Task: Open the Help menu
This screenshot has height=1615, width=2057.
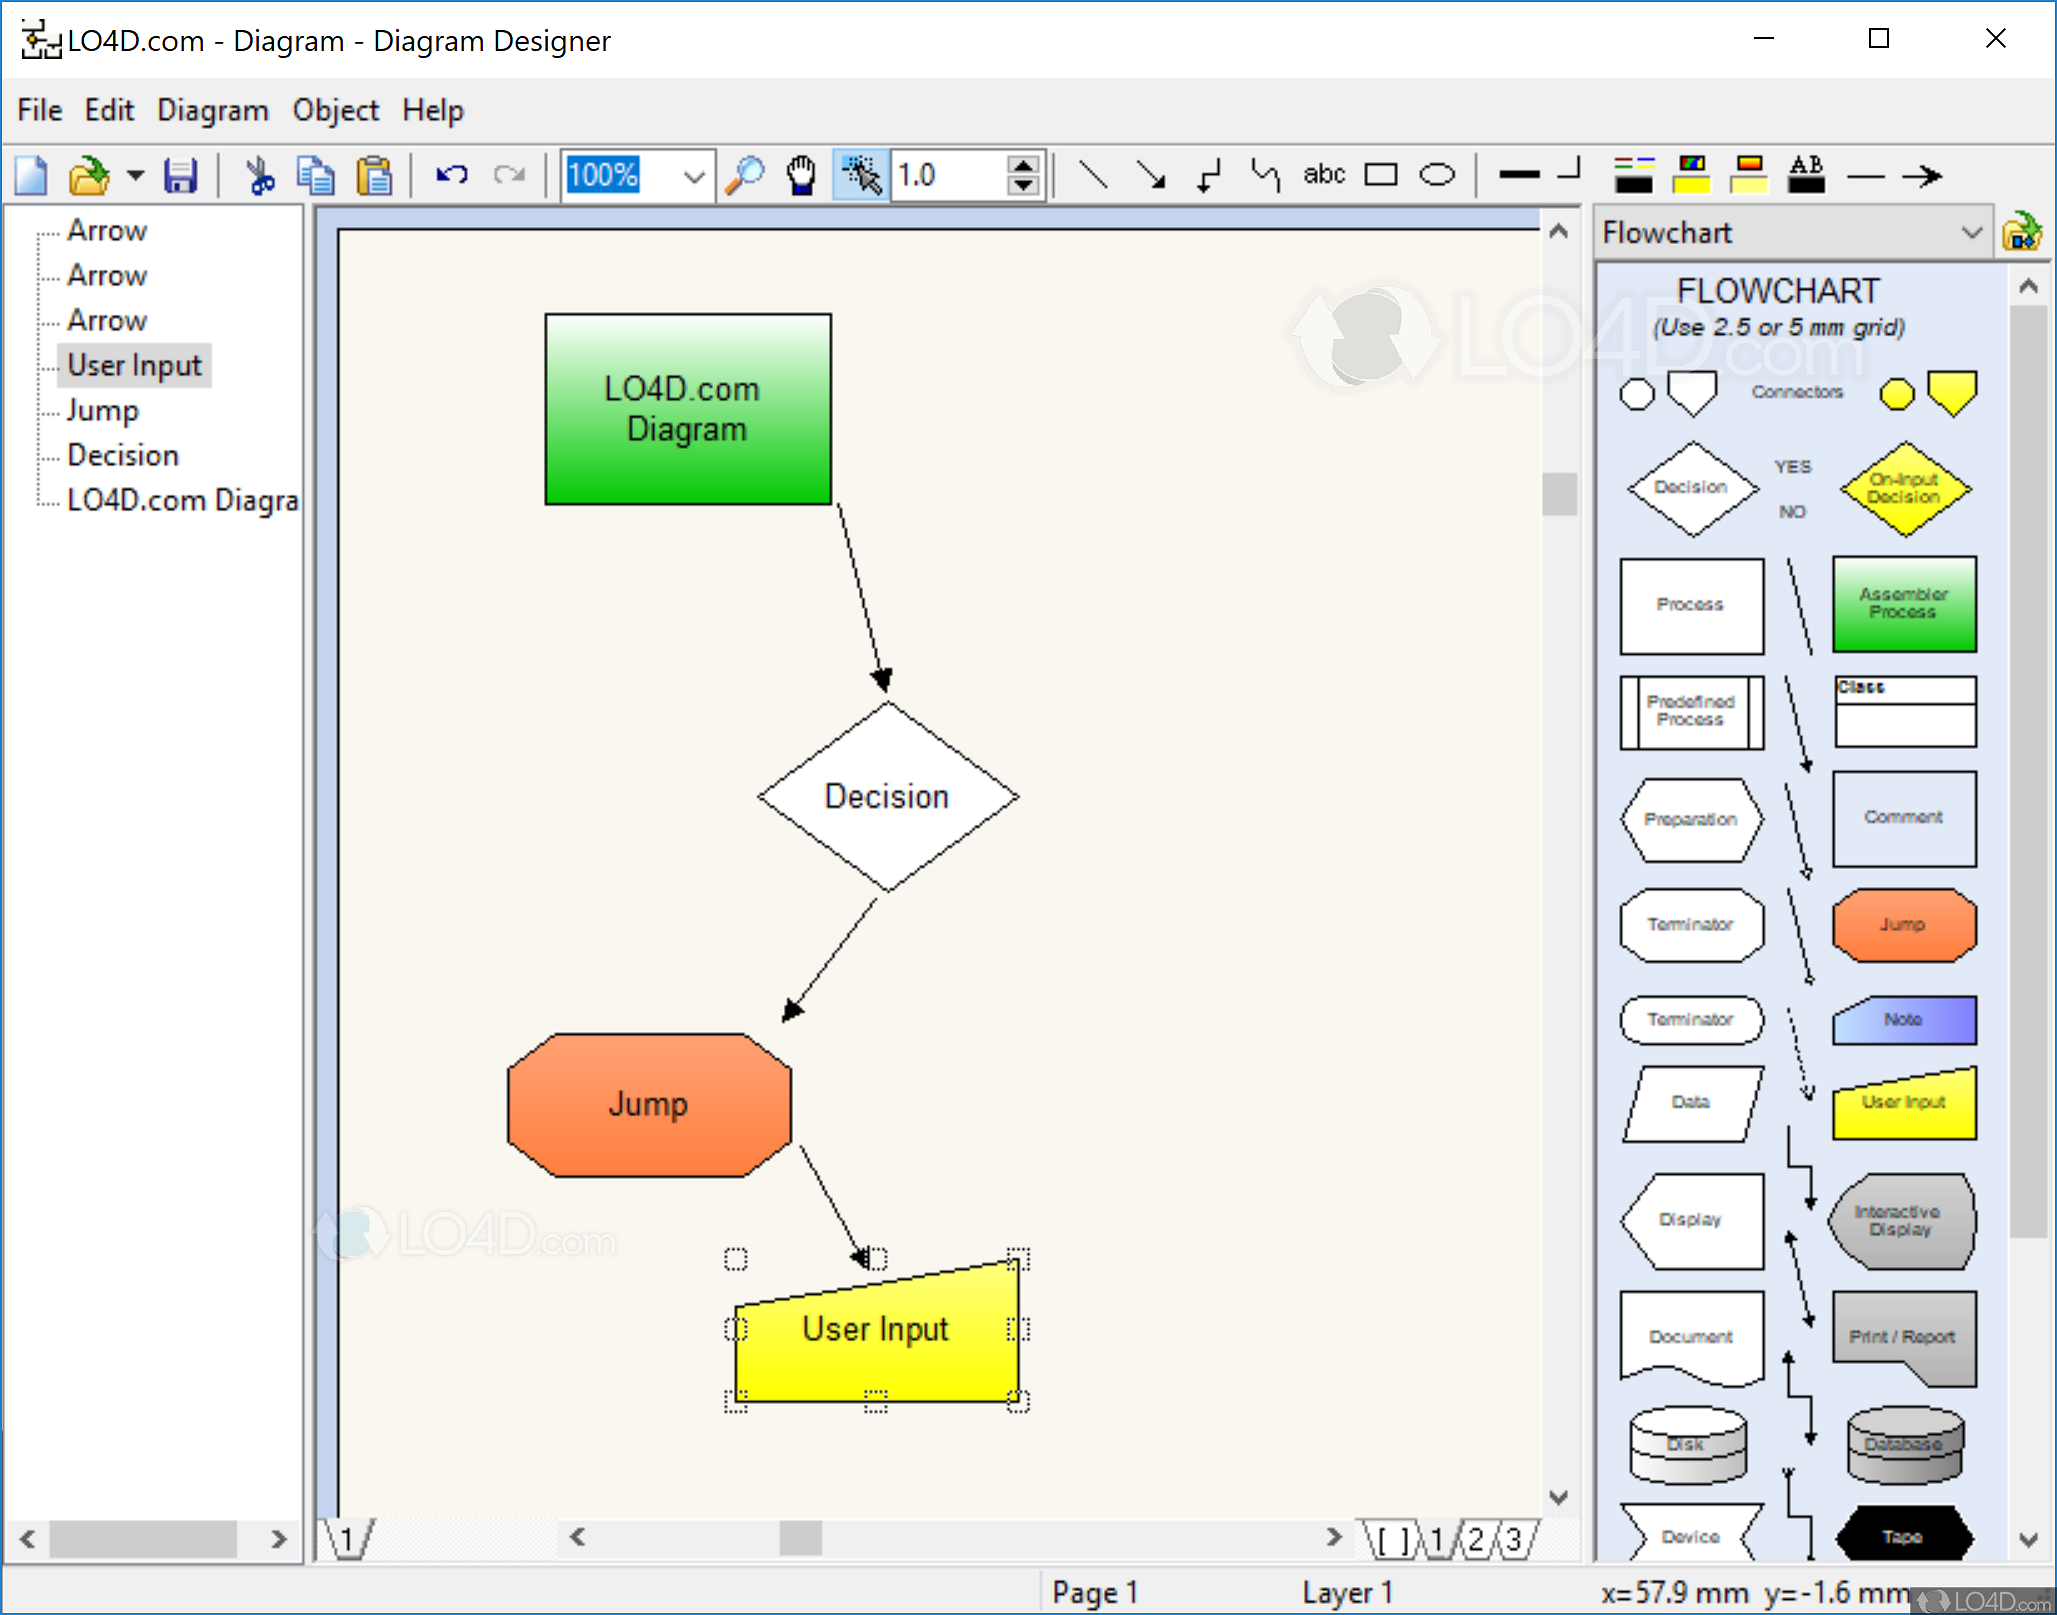Action: click(433, 110)
